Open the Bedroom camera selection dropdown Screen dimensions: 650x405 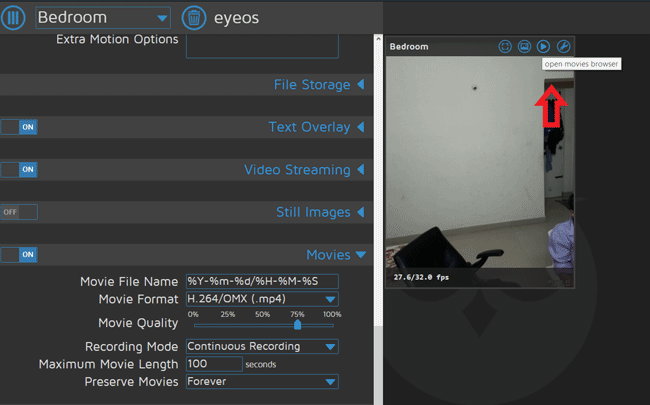pos(103,18)
